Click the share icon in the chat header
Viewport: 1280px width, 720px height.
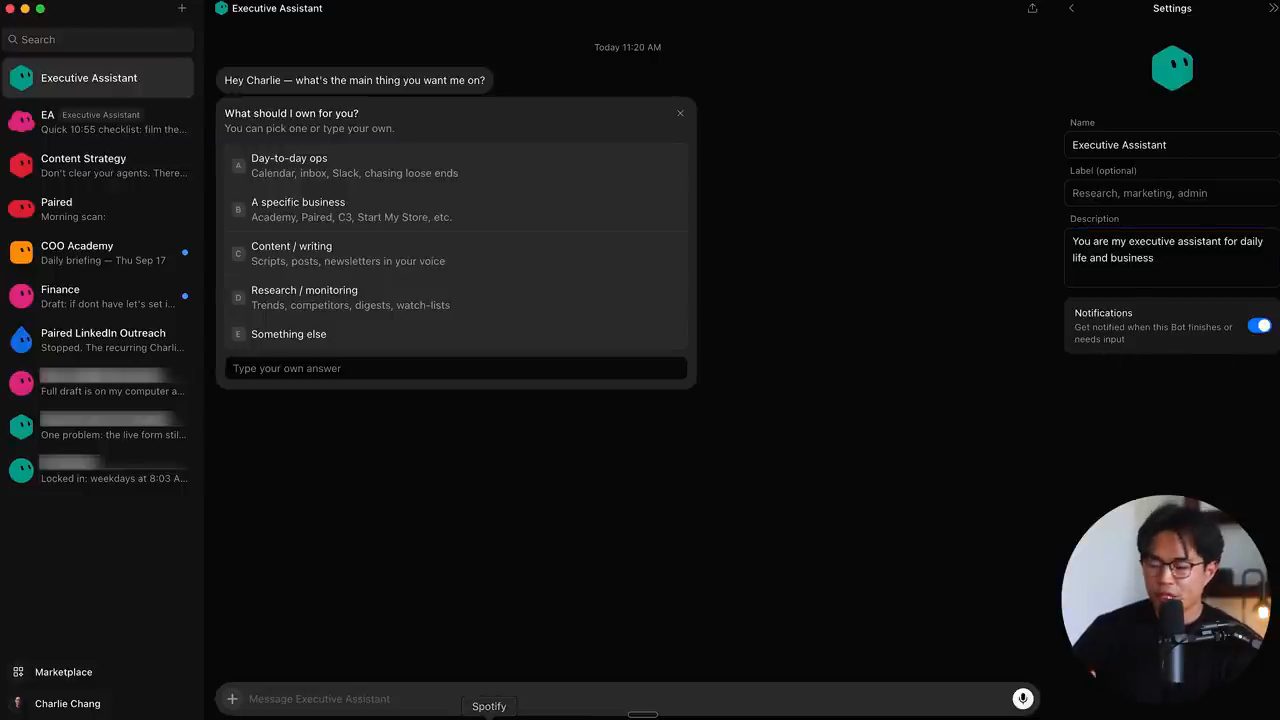point(1032,8)
